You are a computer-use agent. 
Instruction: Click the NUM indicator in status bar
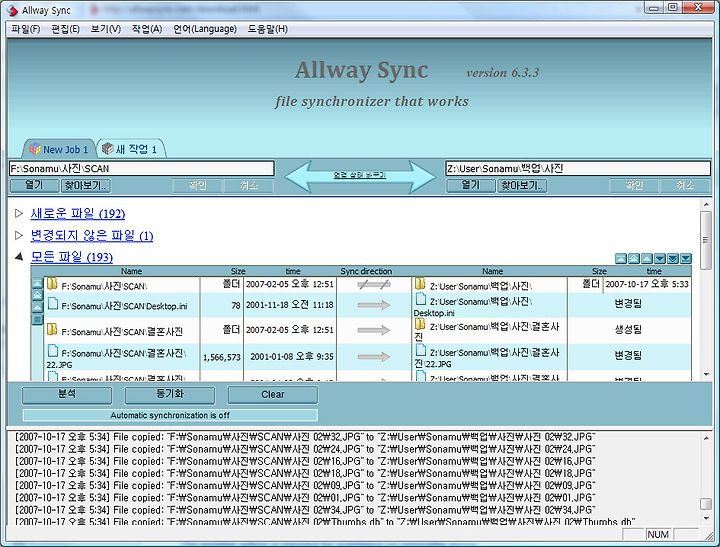point(658,534)
